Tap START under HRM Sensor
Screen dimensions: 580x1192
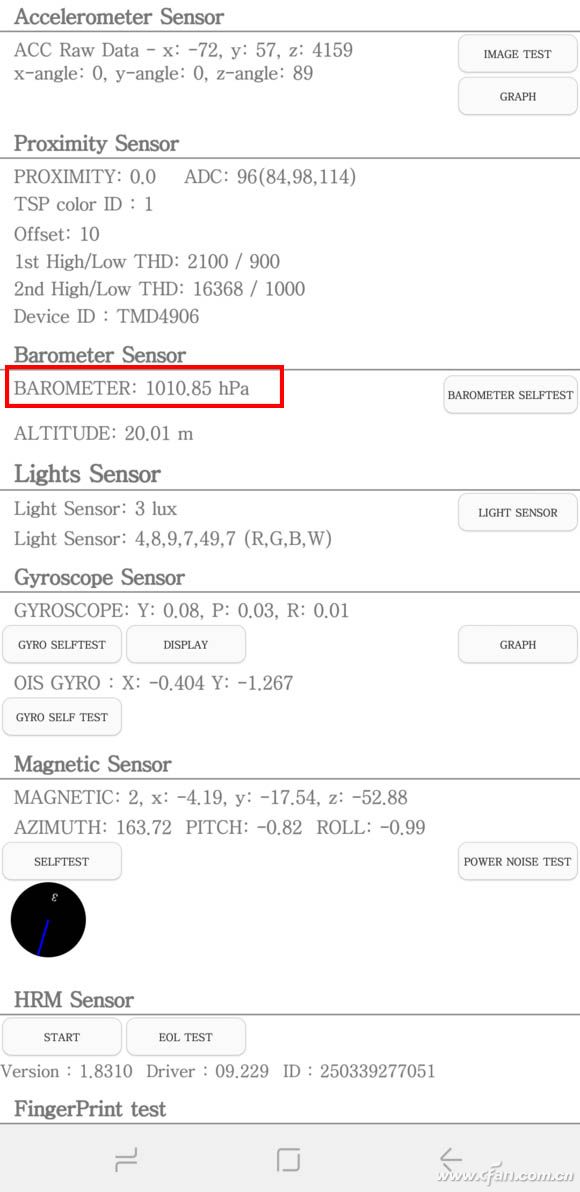[x=62, y=1037]
